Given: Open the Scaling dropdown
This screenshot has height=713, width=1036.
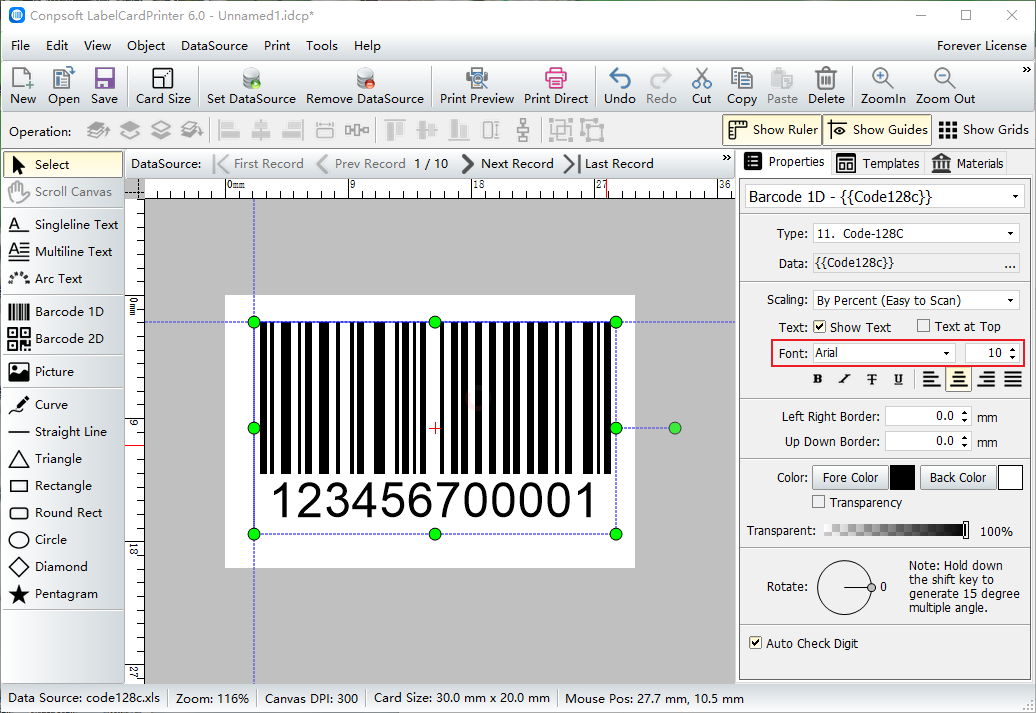Looking at the screenshot, I should point(1010,301).
